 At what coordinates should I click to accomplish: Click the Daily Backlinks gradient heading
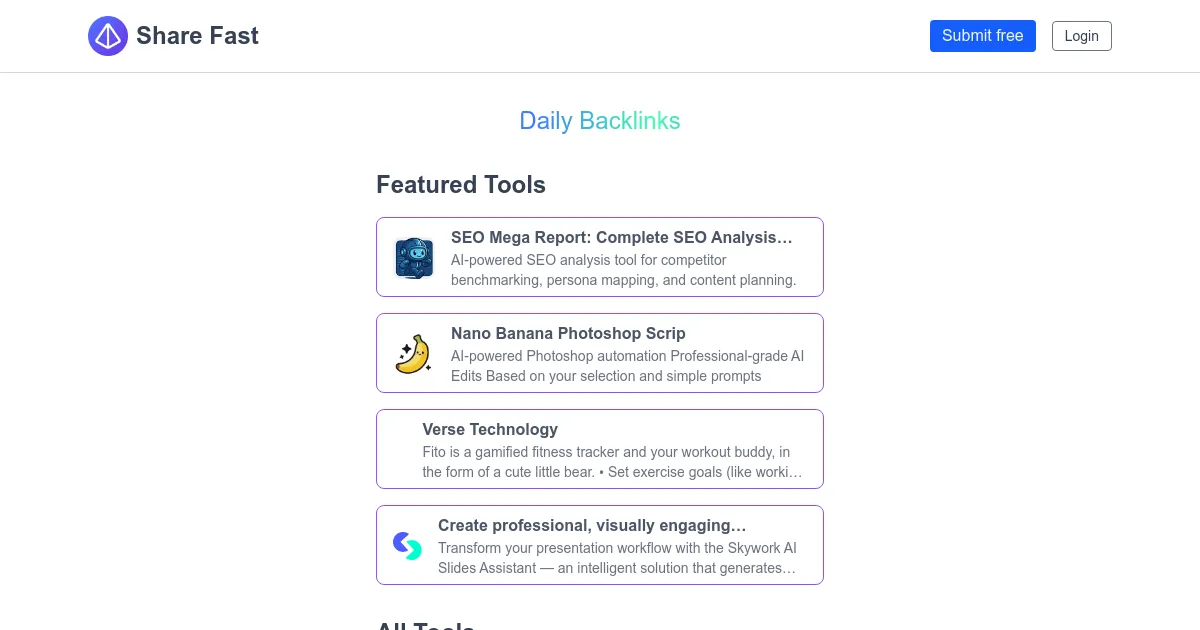pos(600,121)
